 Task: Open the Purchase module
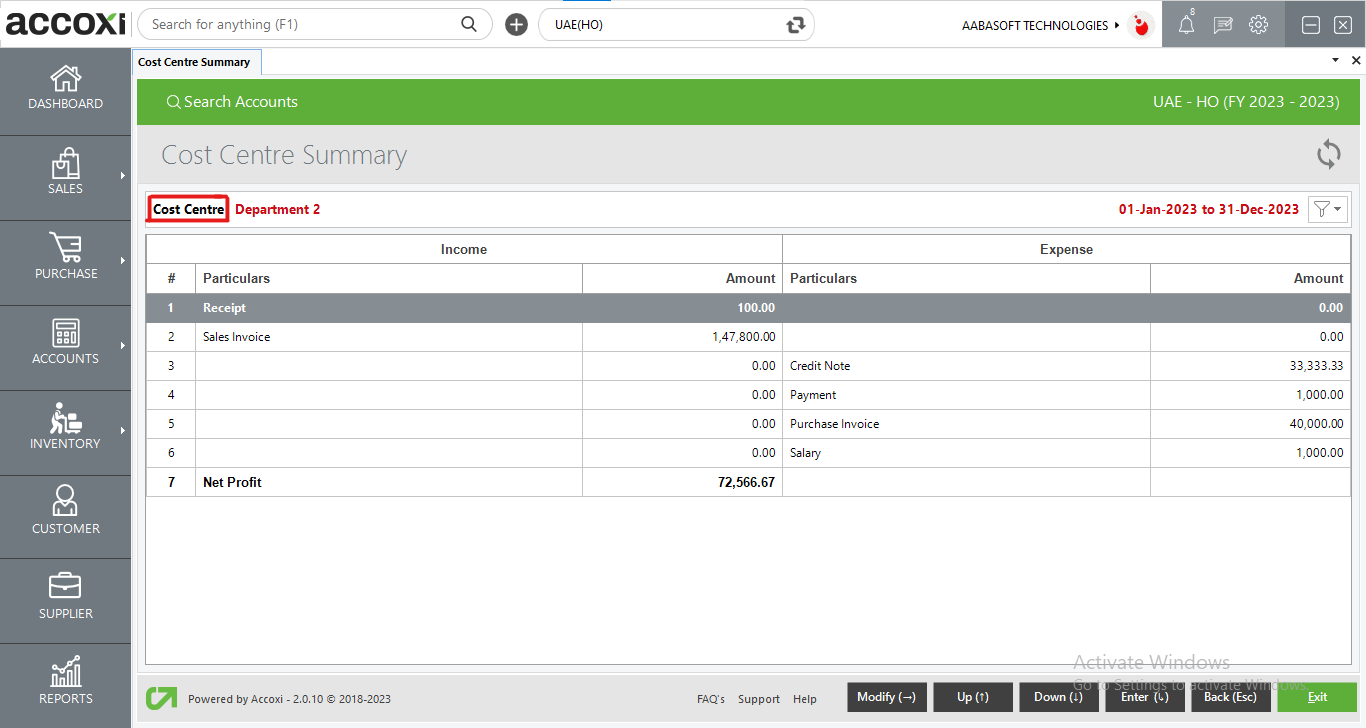[65, 258]
